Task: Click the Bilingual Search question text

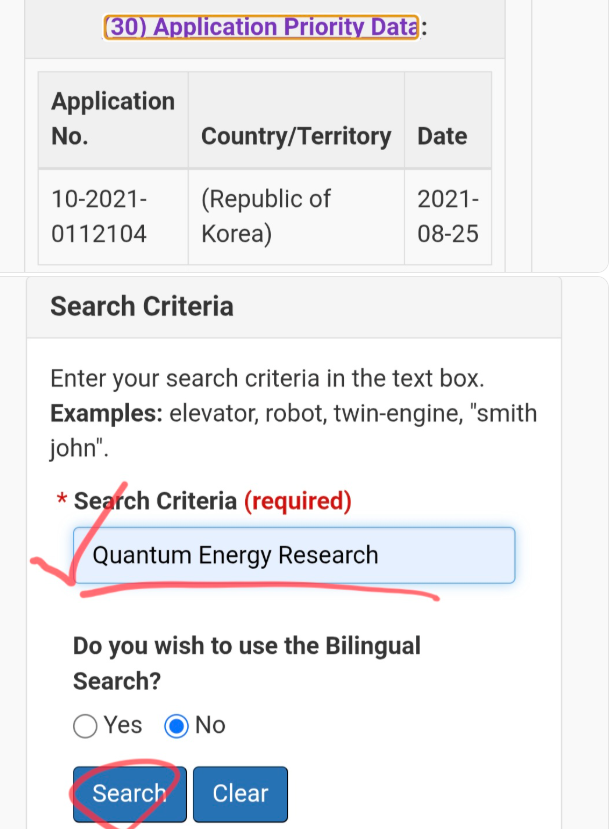Action: click(247, 662)
